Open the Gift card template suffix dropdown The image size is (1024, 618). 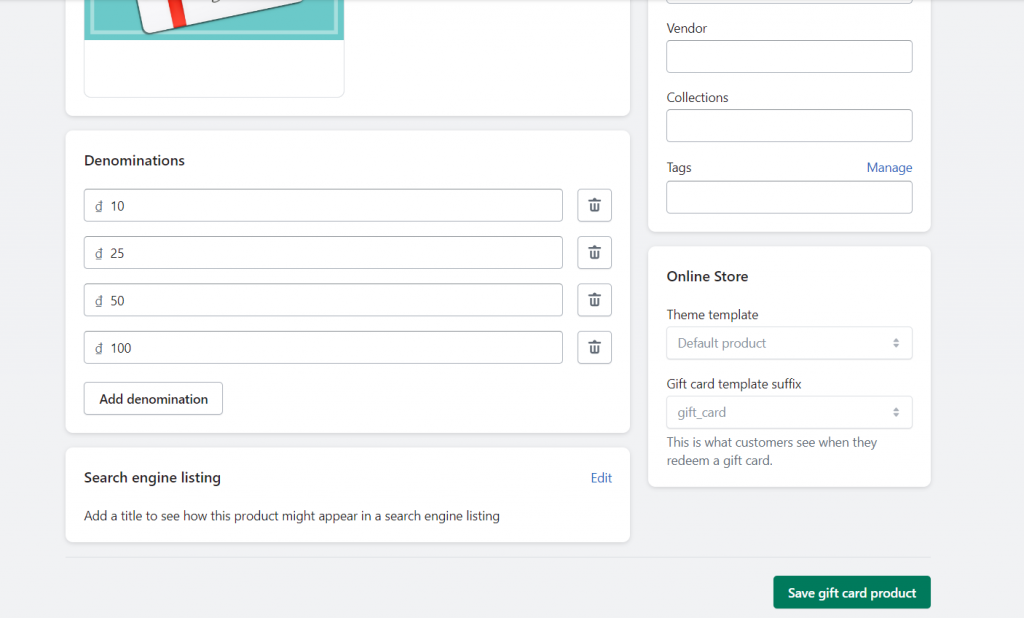point(789,412)
